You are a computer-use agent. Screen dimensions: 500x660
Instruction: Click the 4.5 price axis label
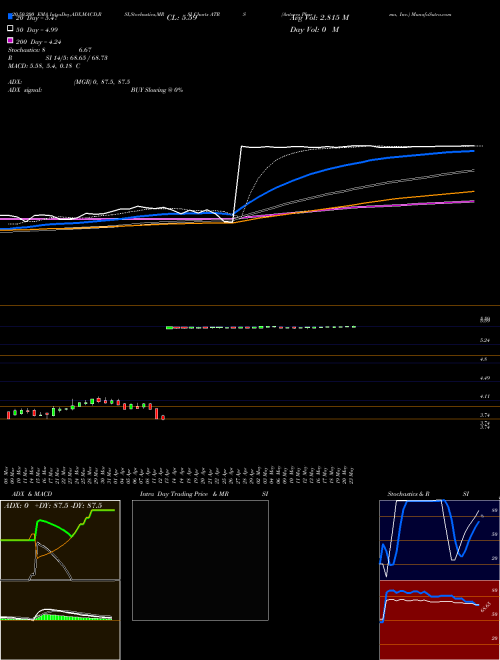coord(484,359)
